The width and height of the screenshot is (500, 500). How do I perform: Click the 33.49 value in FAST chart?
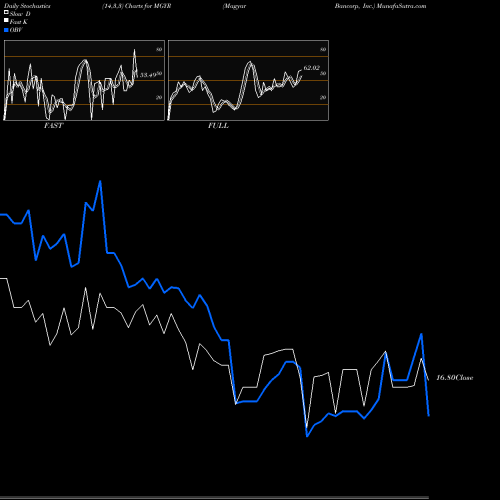pos(148,75)
